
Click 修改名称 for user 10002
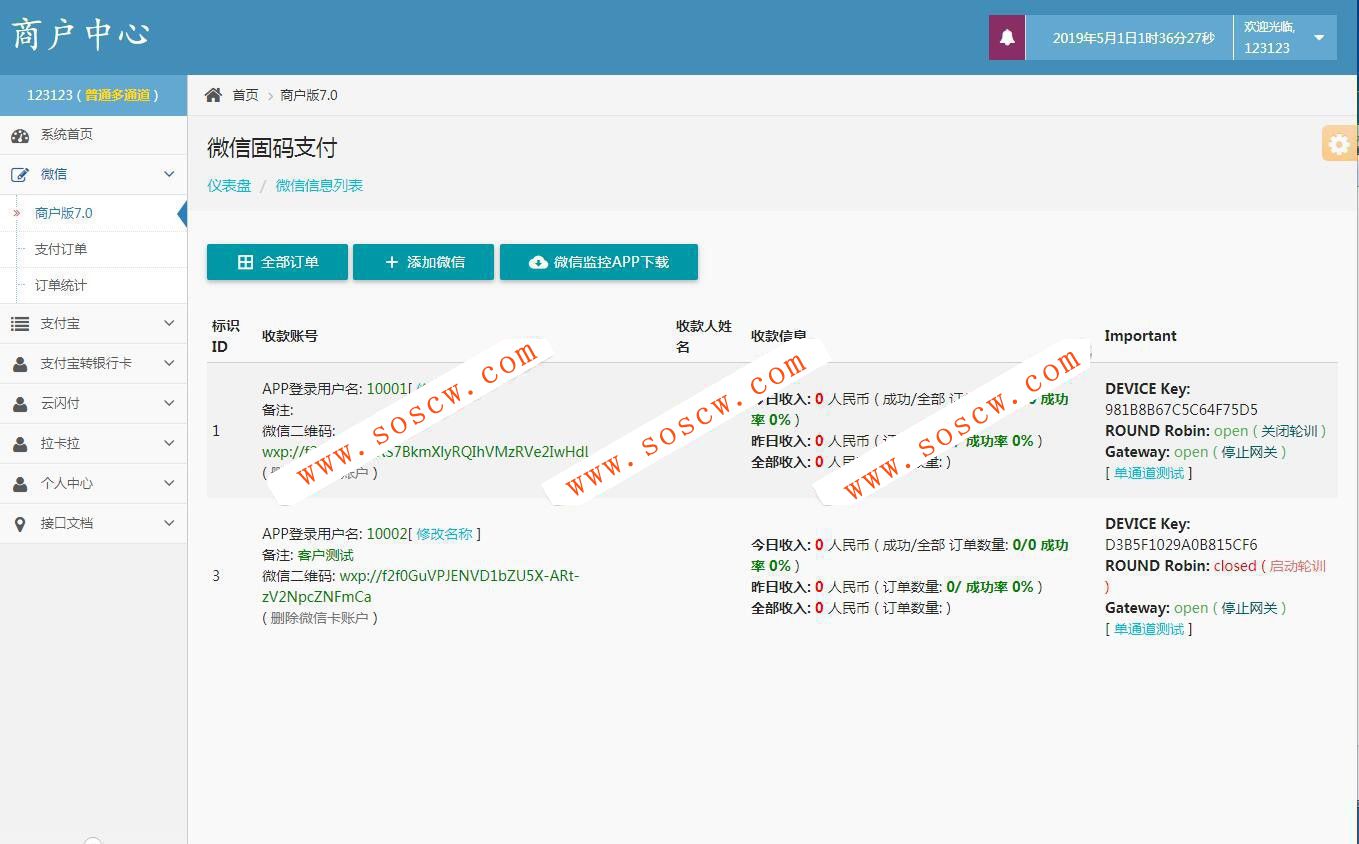[x=444, y=534]
